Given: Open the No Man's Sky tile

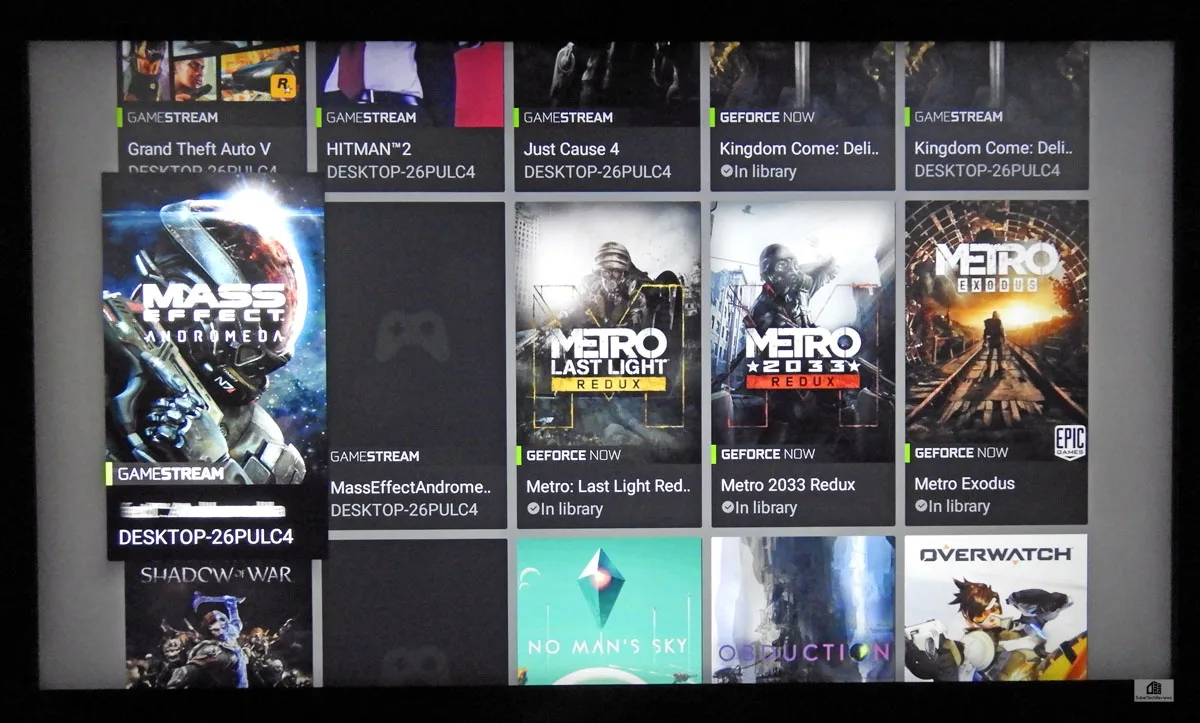Looking at the screenshot, I should coord(609,610).
